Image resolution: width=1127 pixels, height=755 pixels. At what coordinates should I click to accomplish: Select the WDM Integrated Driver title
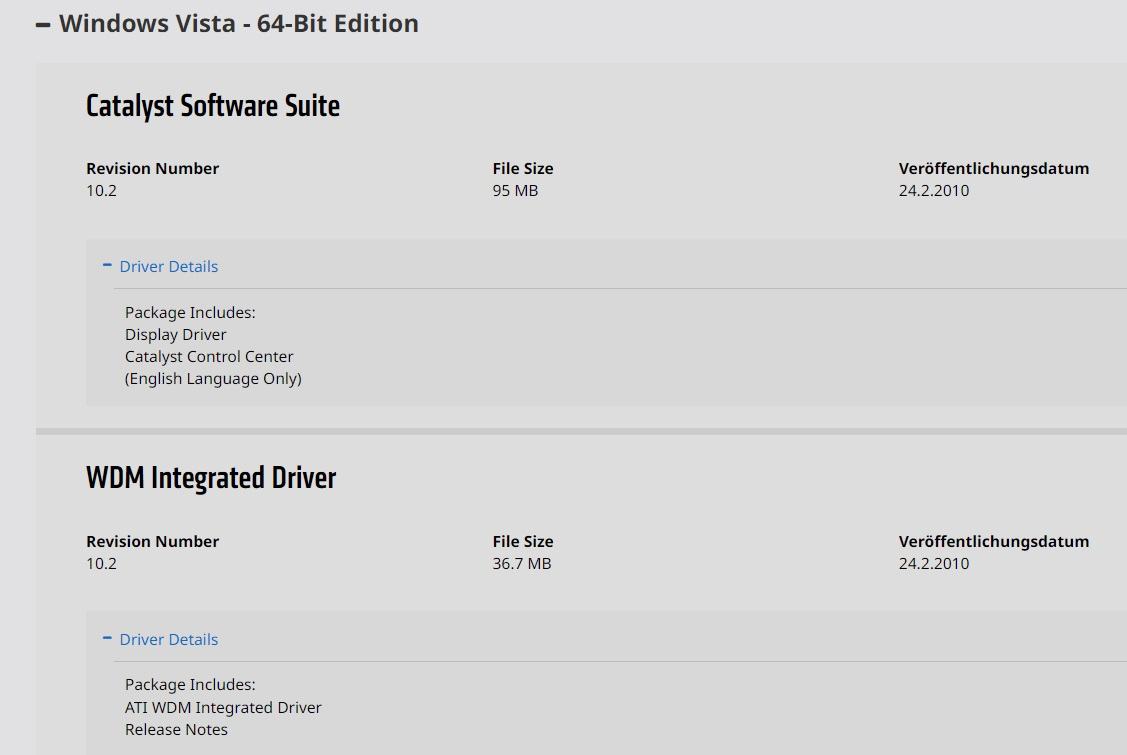coord(211,478)
